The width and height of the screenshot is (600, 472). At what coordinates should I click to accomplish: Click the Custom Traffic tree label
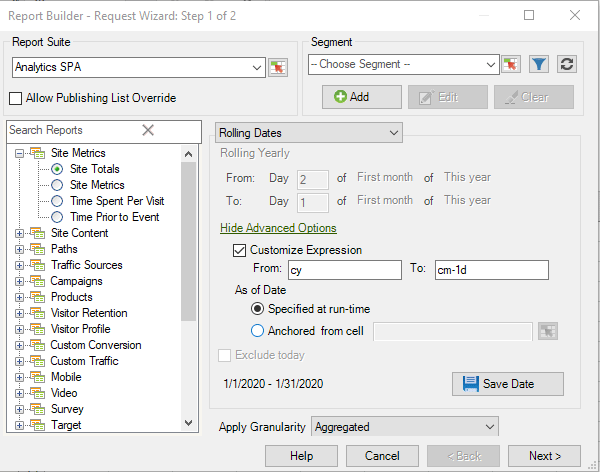pyautogui.click(x=85, y=361)
